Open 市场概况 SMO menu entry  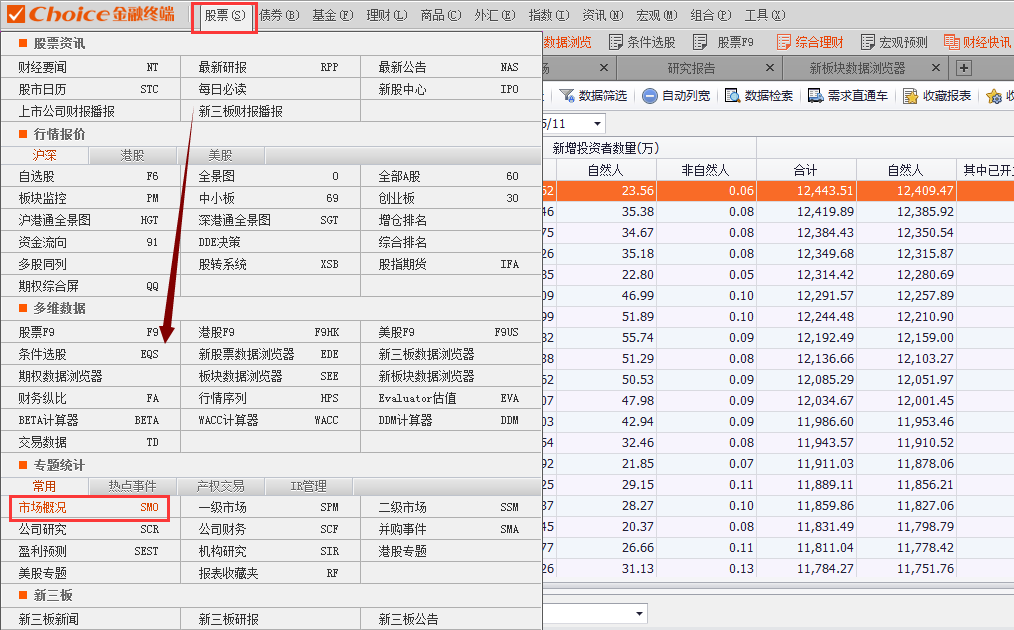point(90,508)
